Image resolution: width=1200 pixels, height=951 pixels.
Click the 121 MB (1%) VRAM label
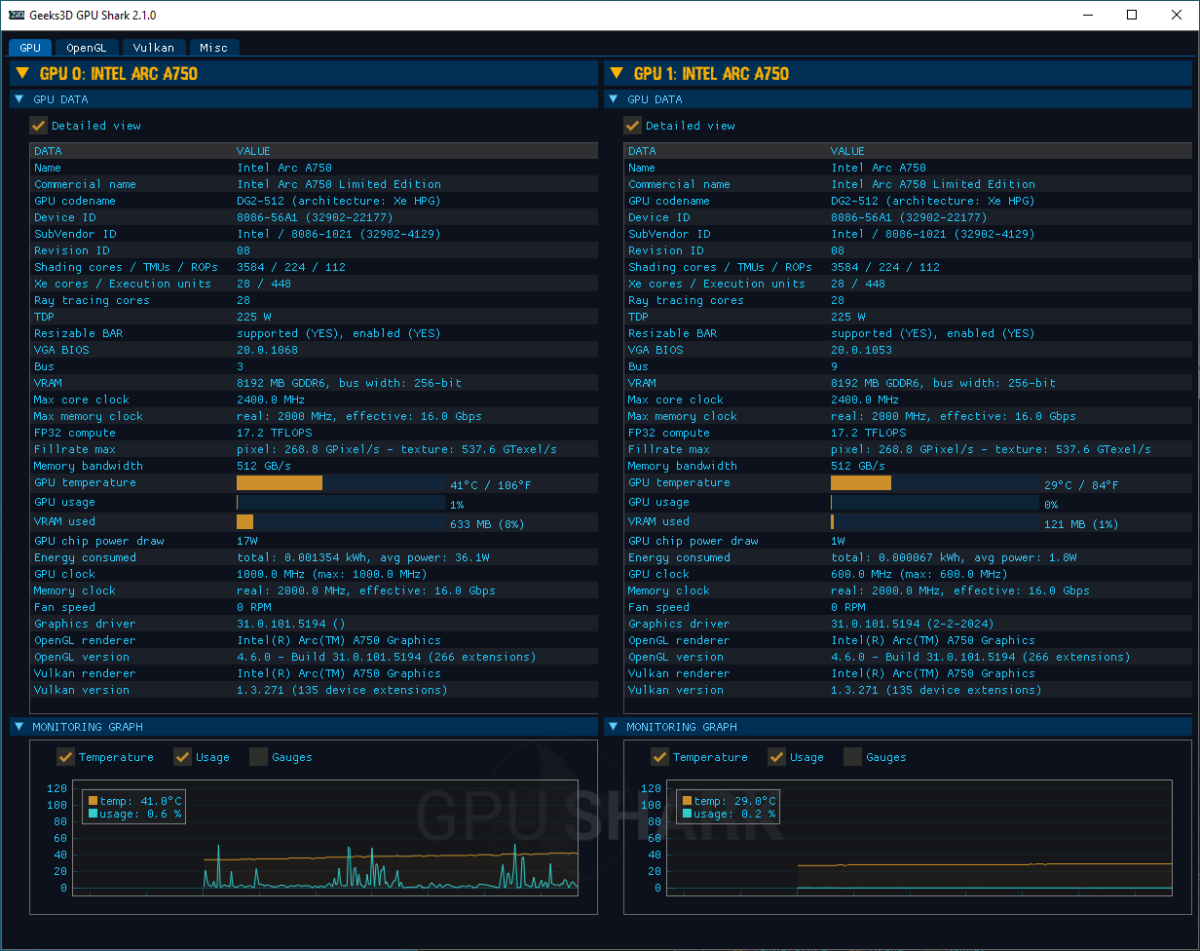point(1081,524)
